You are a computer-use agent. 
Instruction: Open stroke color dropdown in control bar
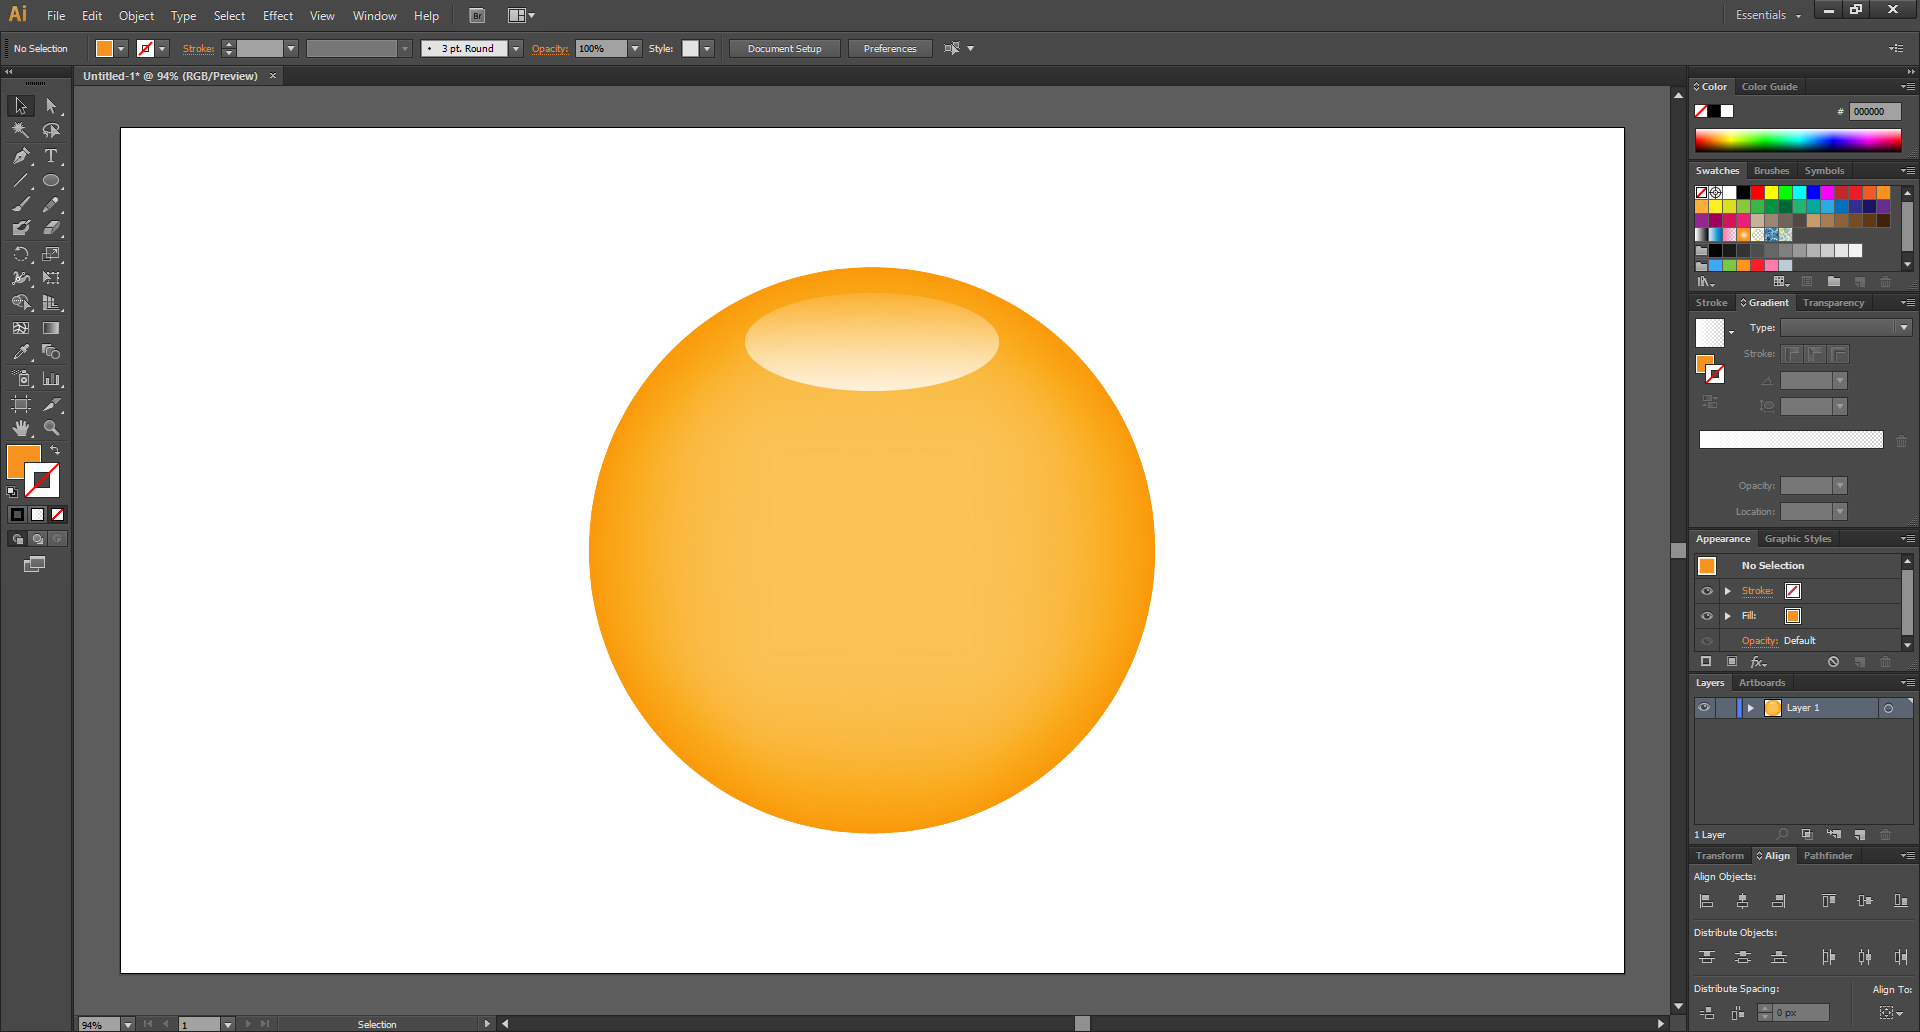[x=162, y=49]
